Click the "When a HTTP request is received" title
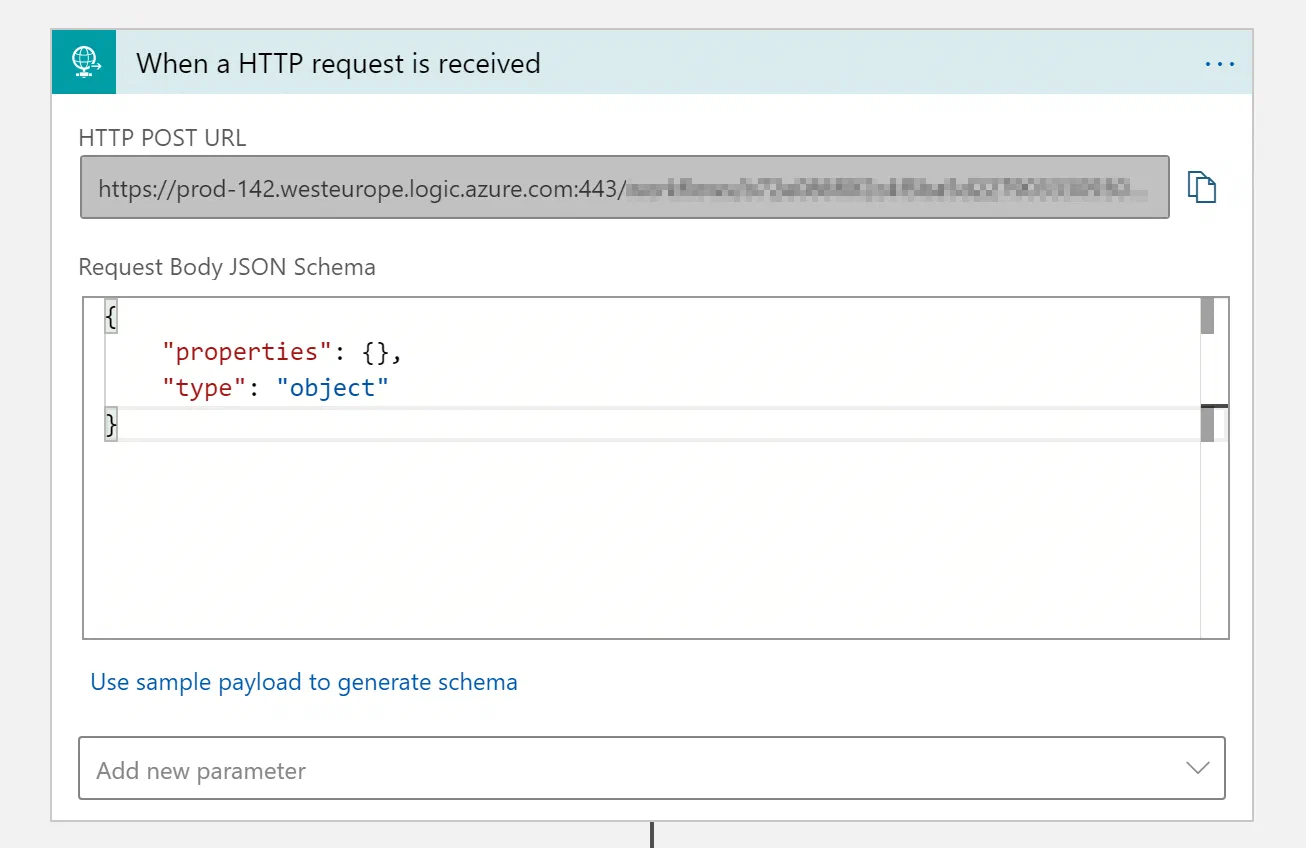This screenshot has height=848, width=1306. [x=338, y=64]
